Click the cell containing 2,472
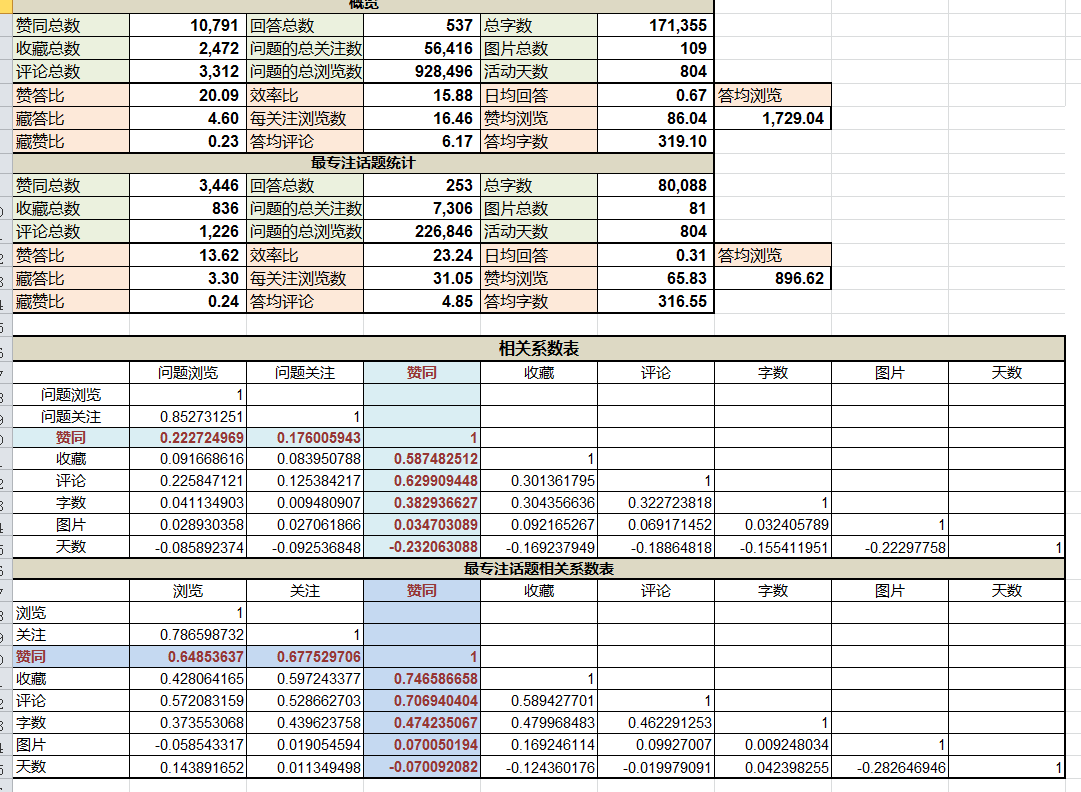This screenshot has height=792, width=1081. coord(188,48)
